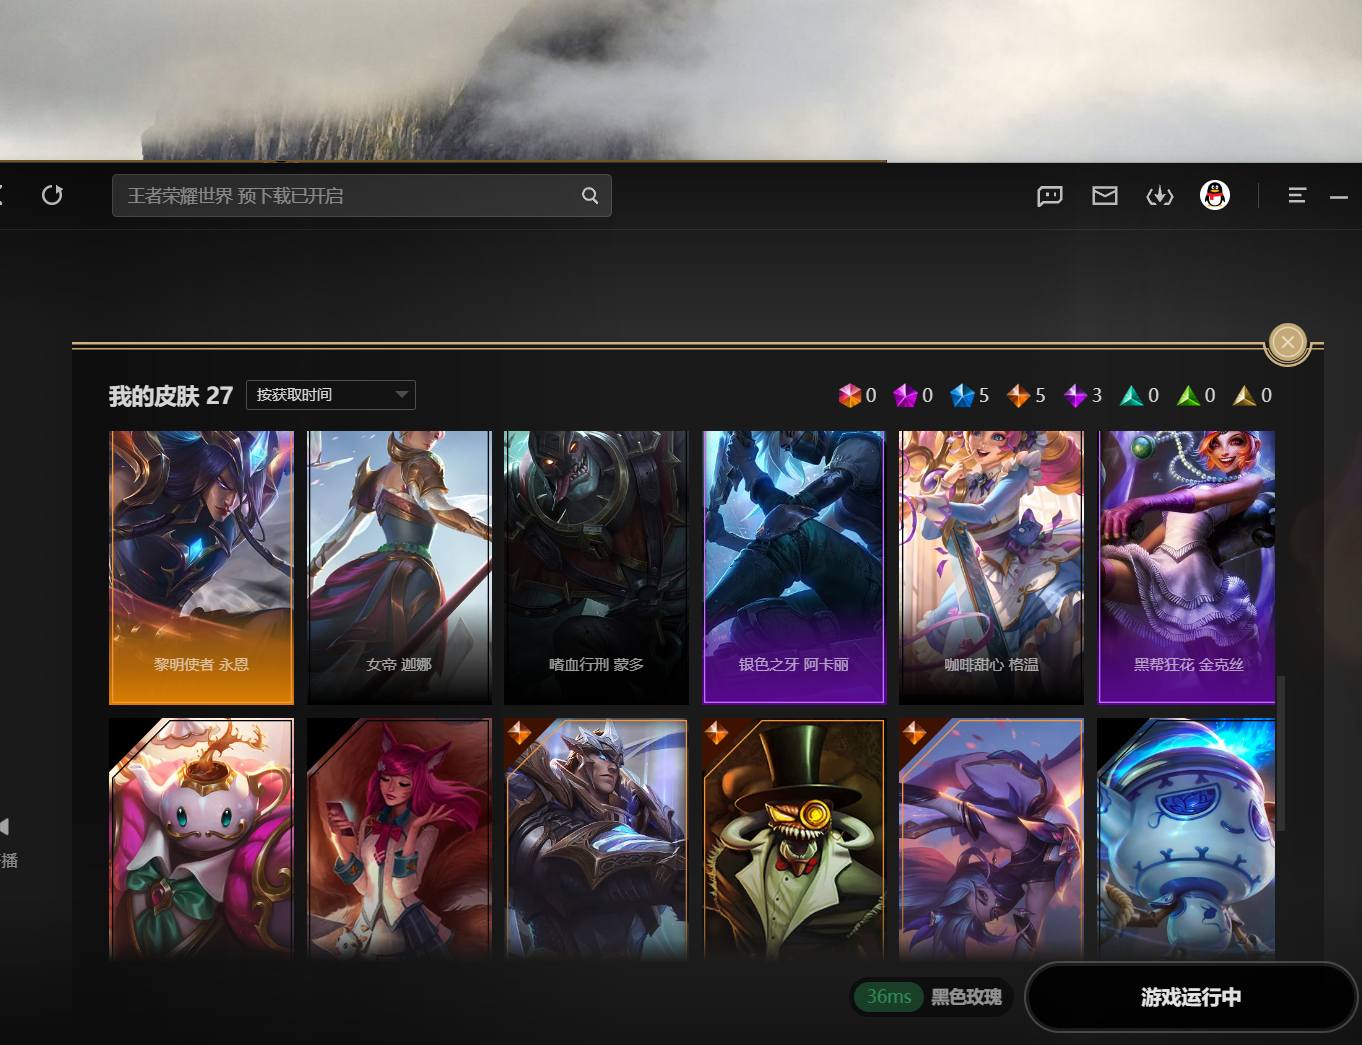This screenshot has height=1045, width=1362.
Task: Open the mail envelope icon
Action: pos(1105,196)
